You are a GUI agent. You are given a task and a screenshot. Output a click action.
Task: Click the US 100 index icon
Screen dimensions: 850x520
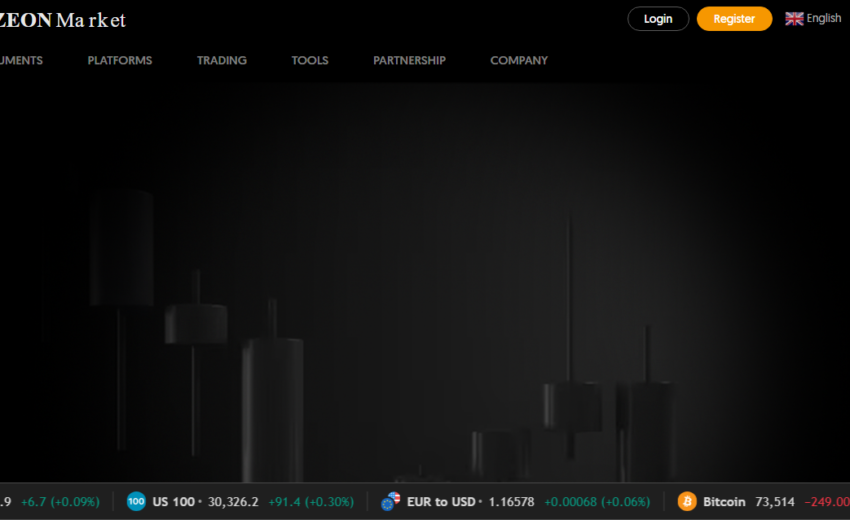click(x=136, y=502)
